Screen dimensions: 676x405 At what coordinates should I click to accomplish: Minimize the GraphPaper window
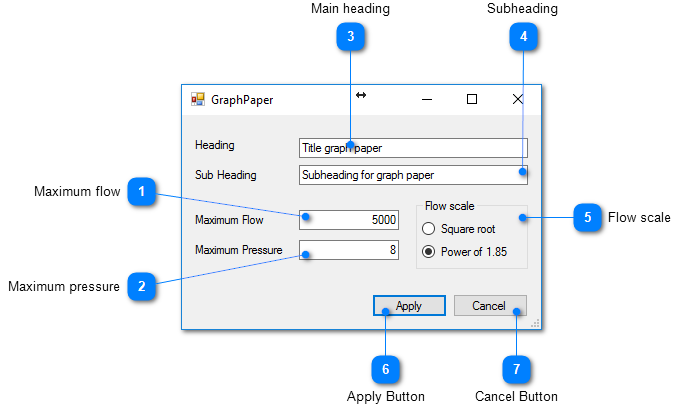(426, 99)
